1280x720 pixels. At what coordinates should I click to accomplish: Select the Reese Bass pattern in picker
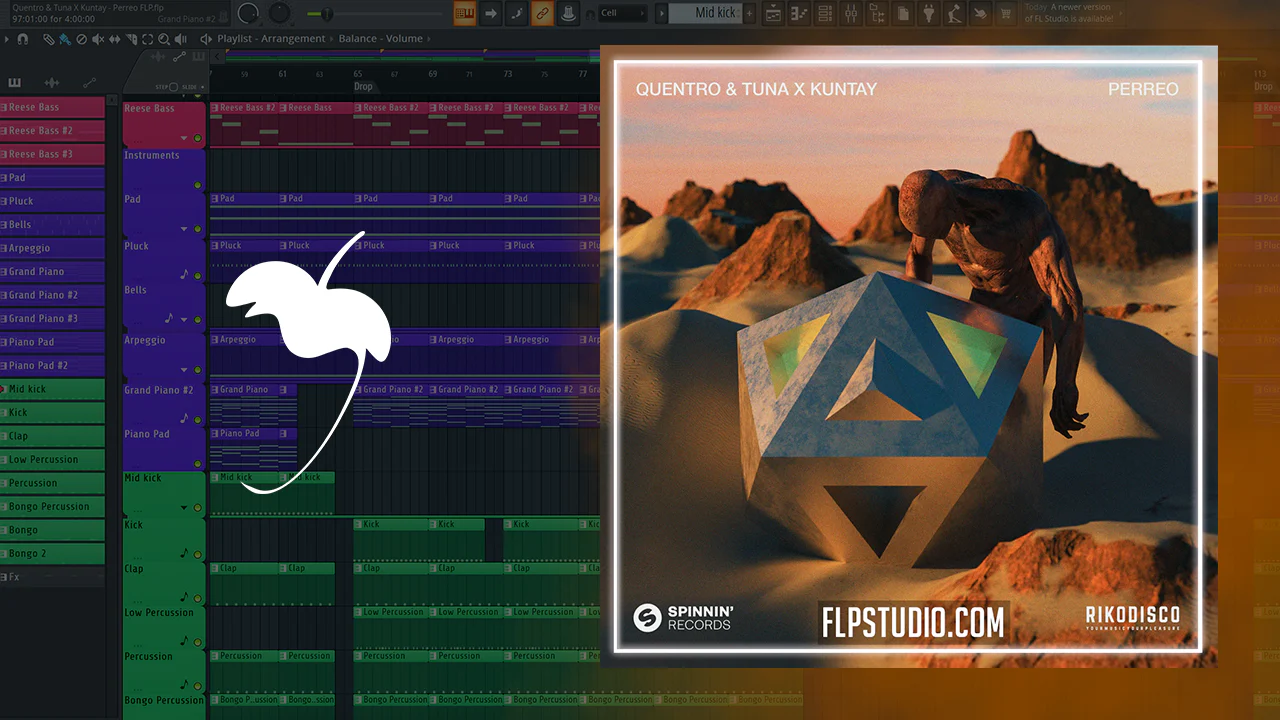tap(52, 107)
